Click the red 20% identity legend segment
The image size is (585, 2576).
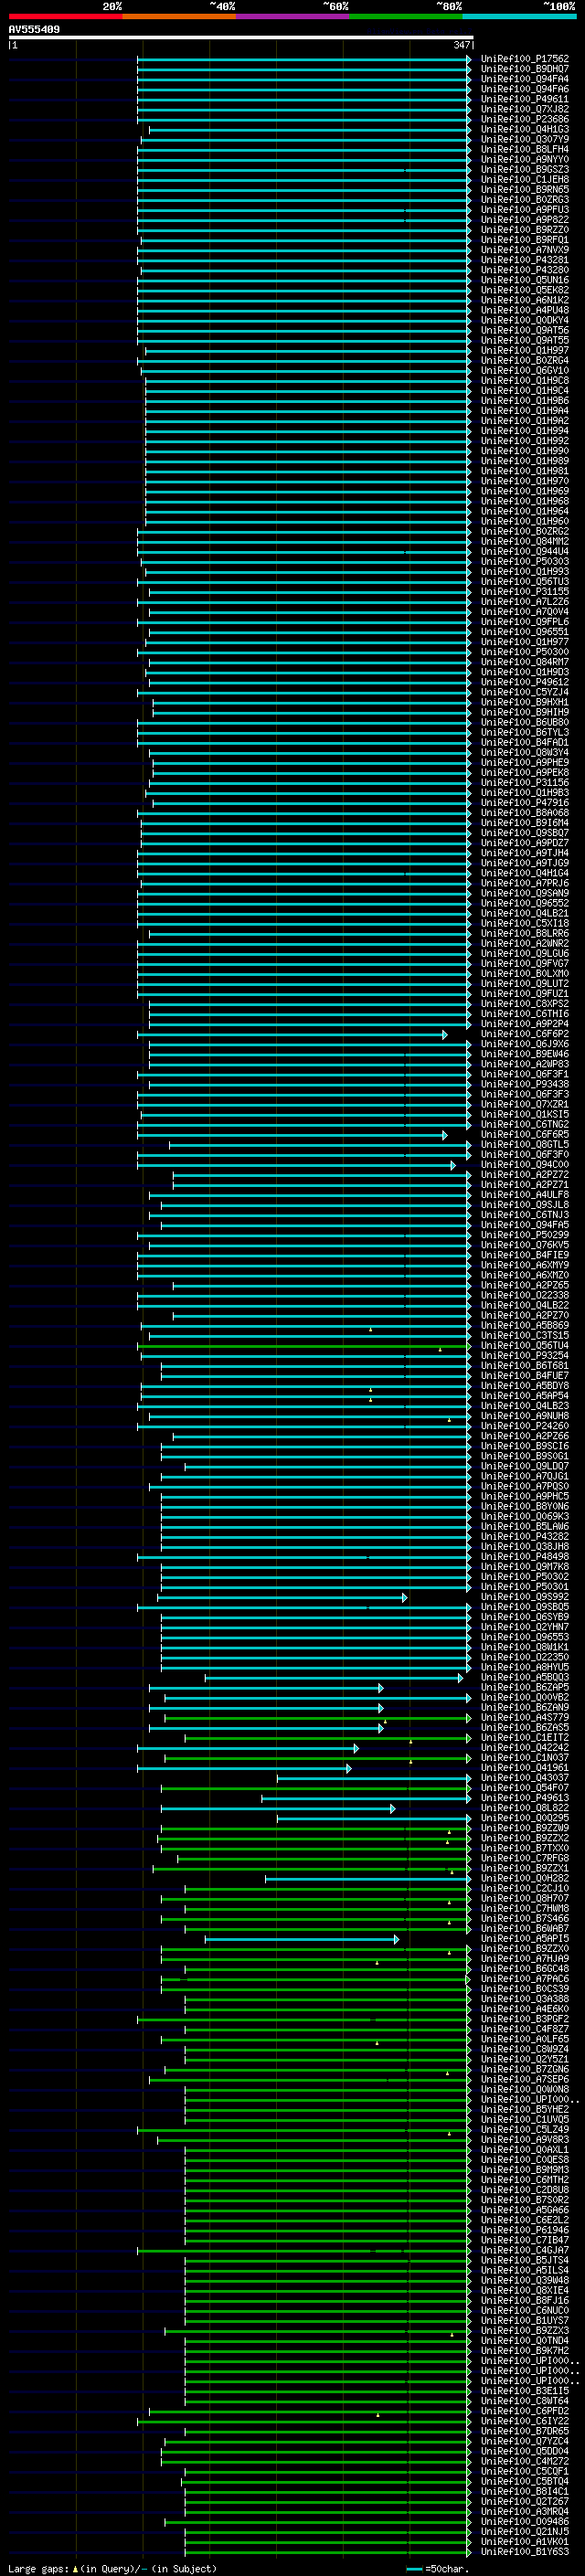(x=65, y=17)
